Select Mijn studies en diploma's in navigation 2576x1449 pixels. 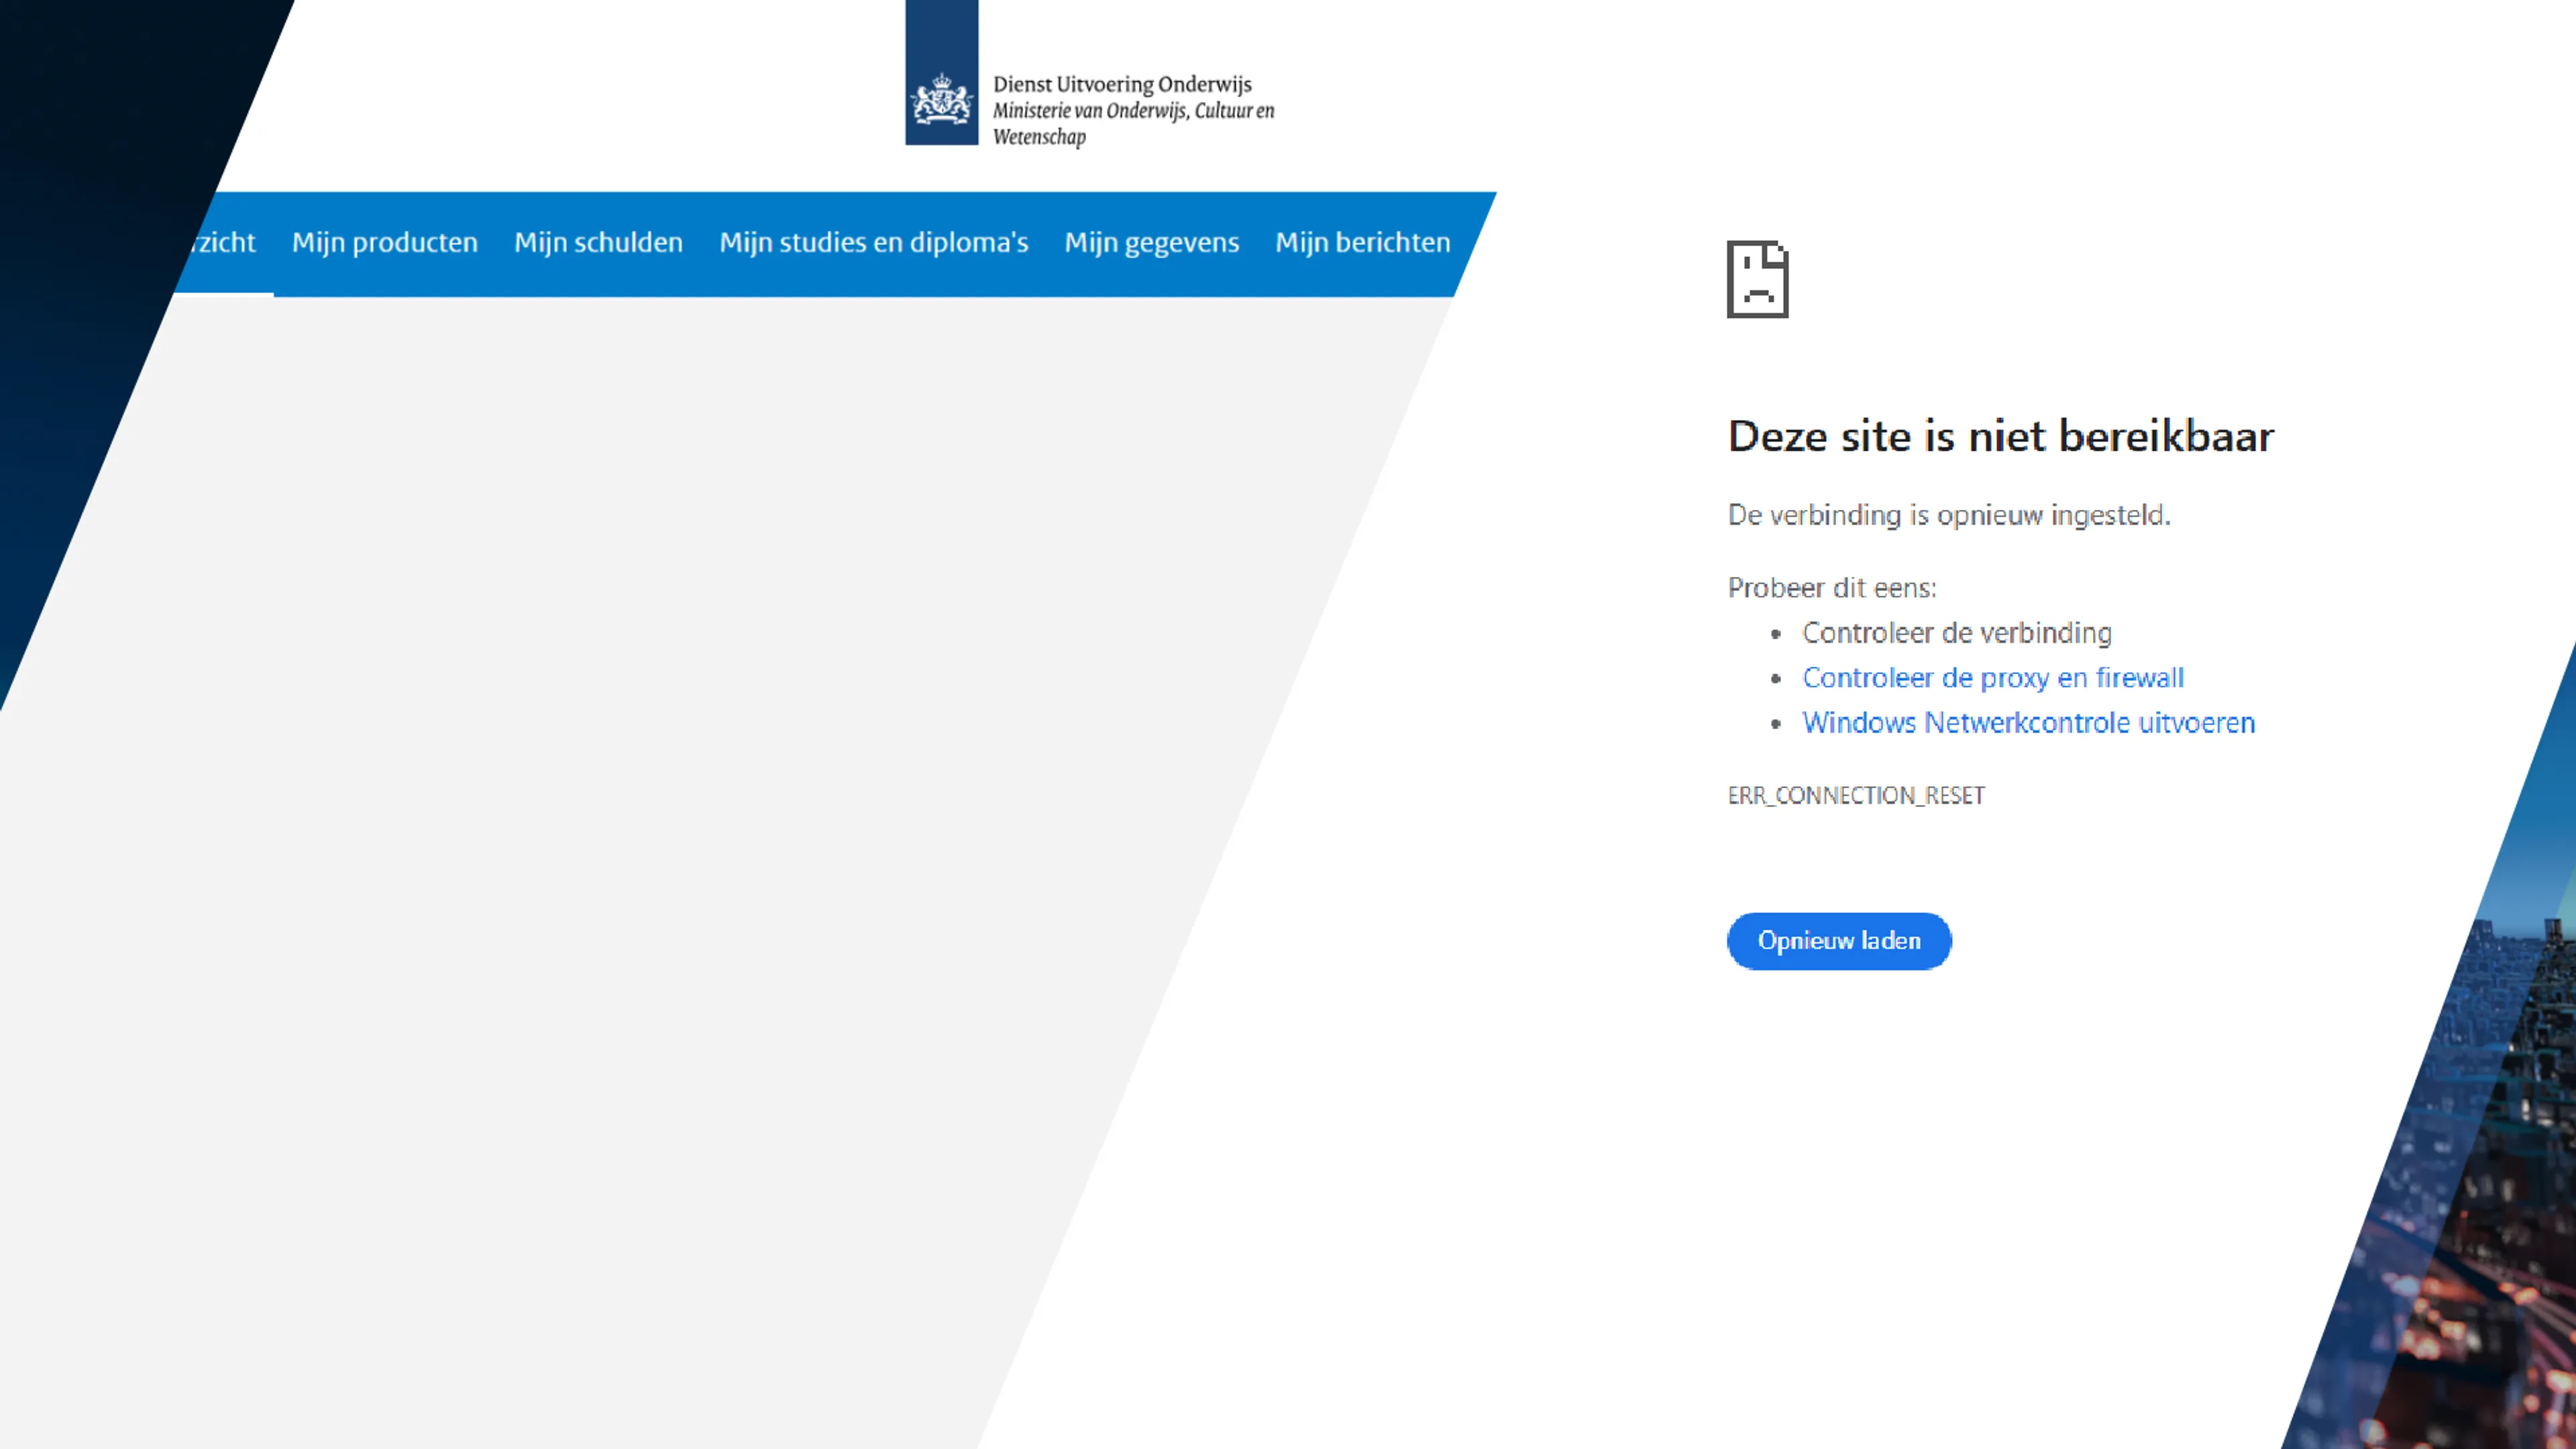[873, 242]
